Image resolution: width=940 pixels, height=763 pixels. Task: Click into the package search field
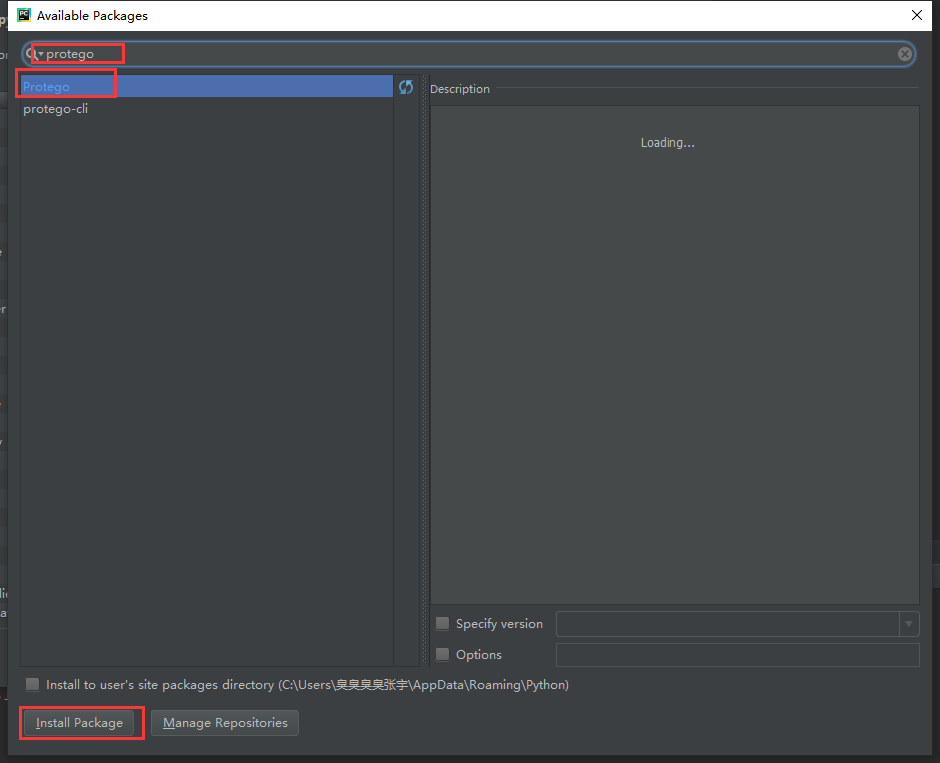(x=468, y=55)
